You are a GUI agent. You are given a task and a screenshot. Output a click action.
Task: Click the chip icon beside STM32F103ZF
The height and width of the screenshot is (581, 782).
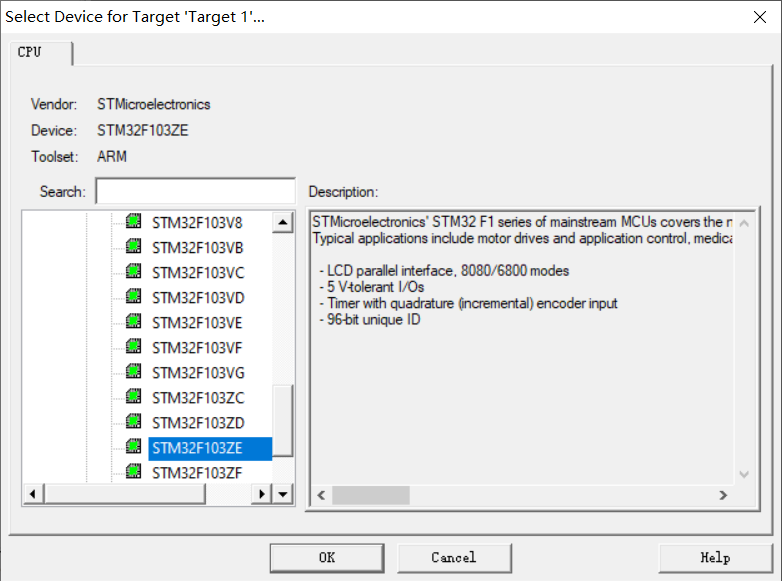coord(133,471)
